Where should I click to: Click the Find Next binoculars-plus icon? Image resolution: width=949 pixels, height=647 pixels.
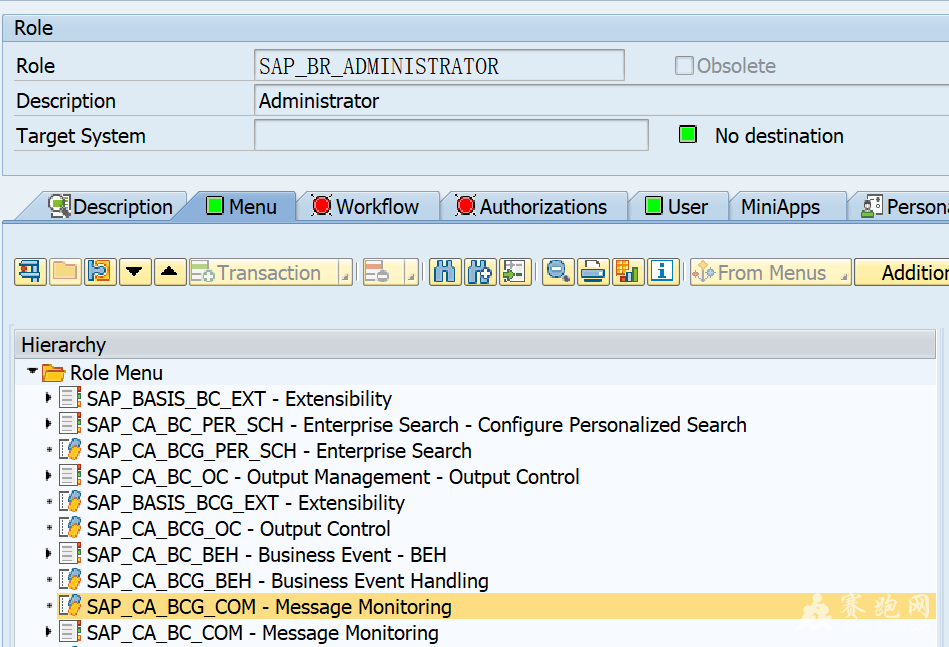pyautogui.click(x=480, y=272)
